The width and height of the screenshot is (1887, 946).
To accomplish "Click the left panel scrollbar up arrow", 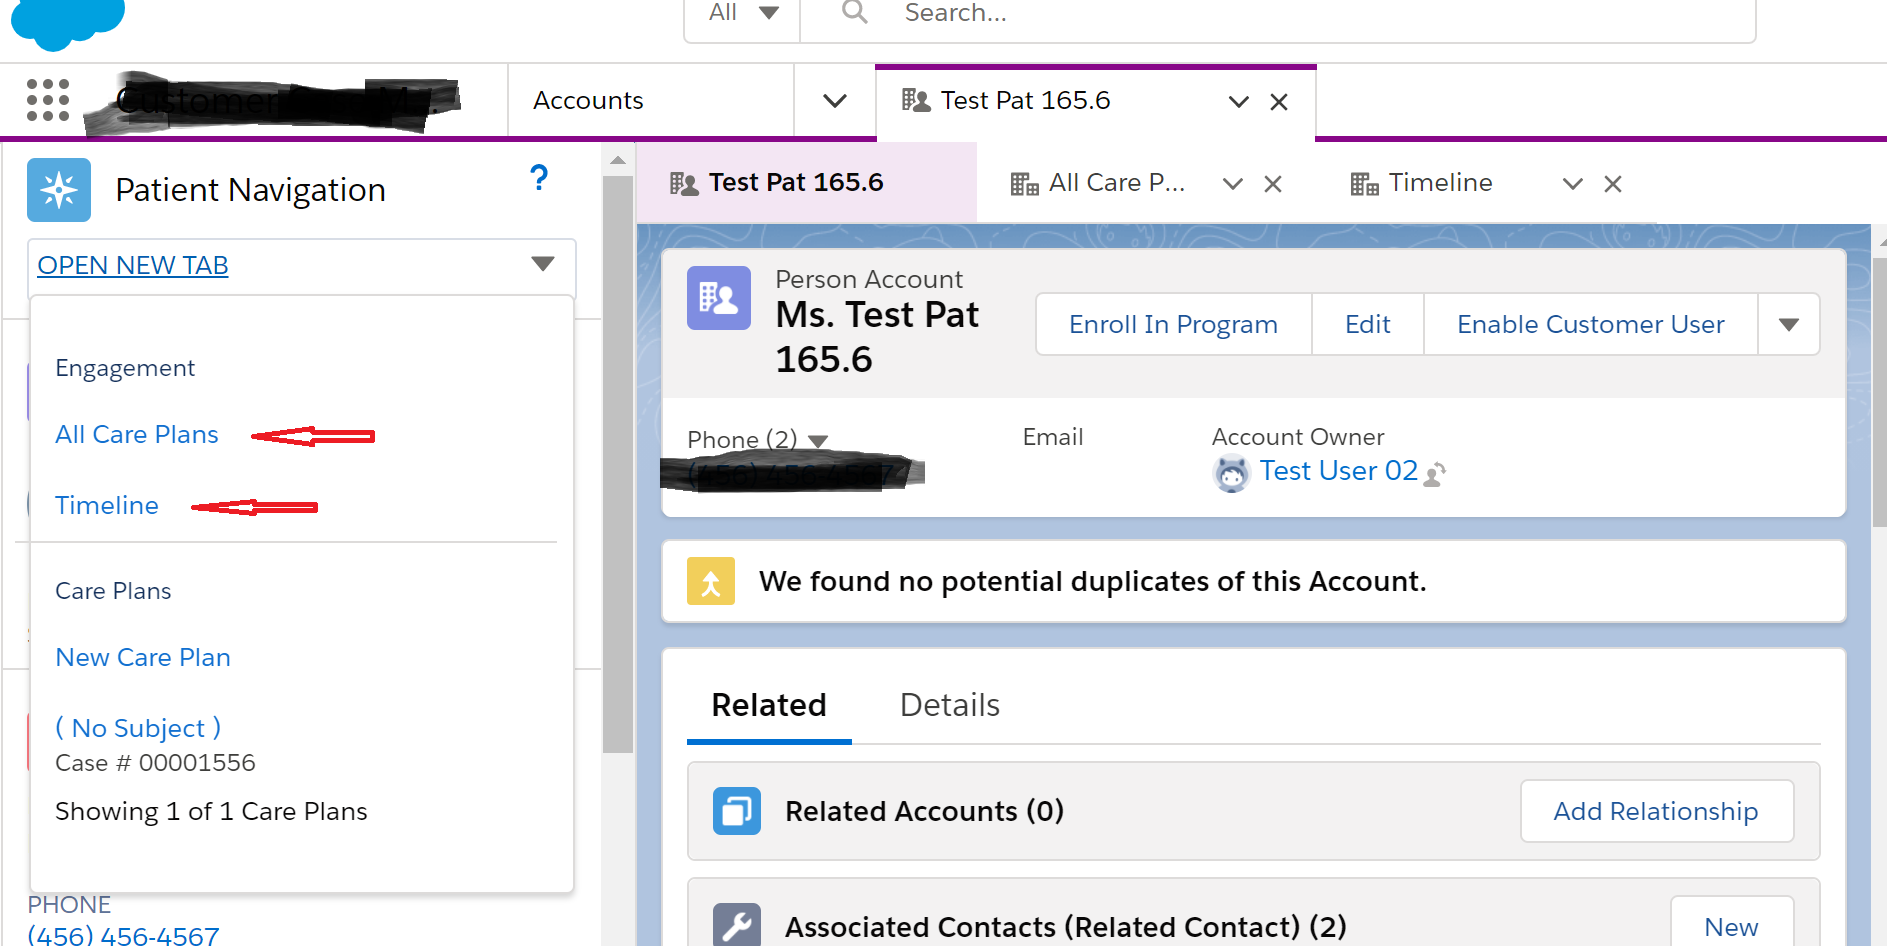I will pyautogui.click(x=618, y=160).
